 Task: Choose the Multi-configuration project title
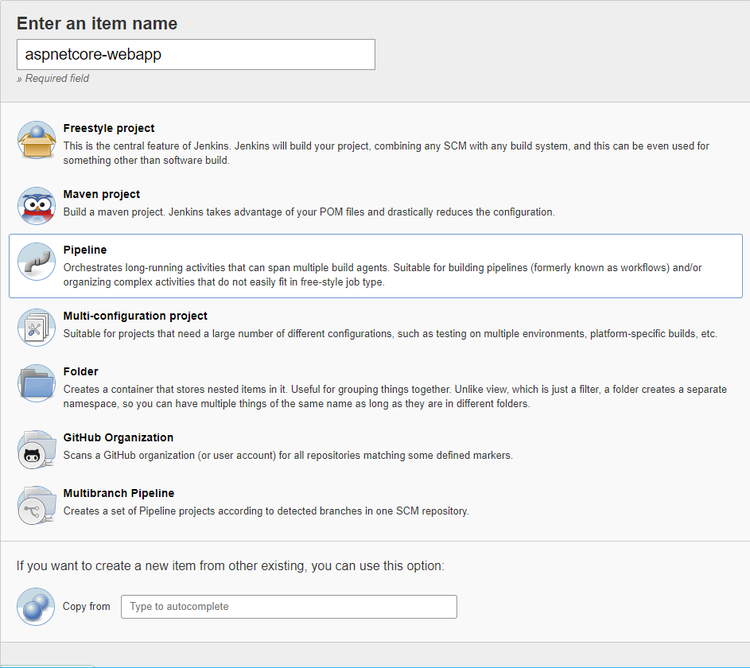tap(135, 316)
